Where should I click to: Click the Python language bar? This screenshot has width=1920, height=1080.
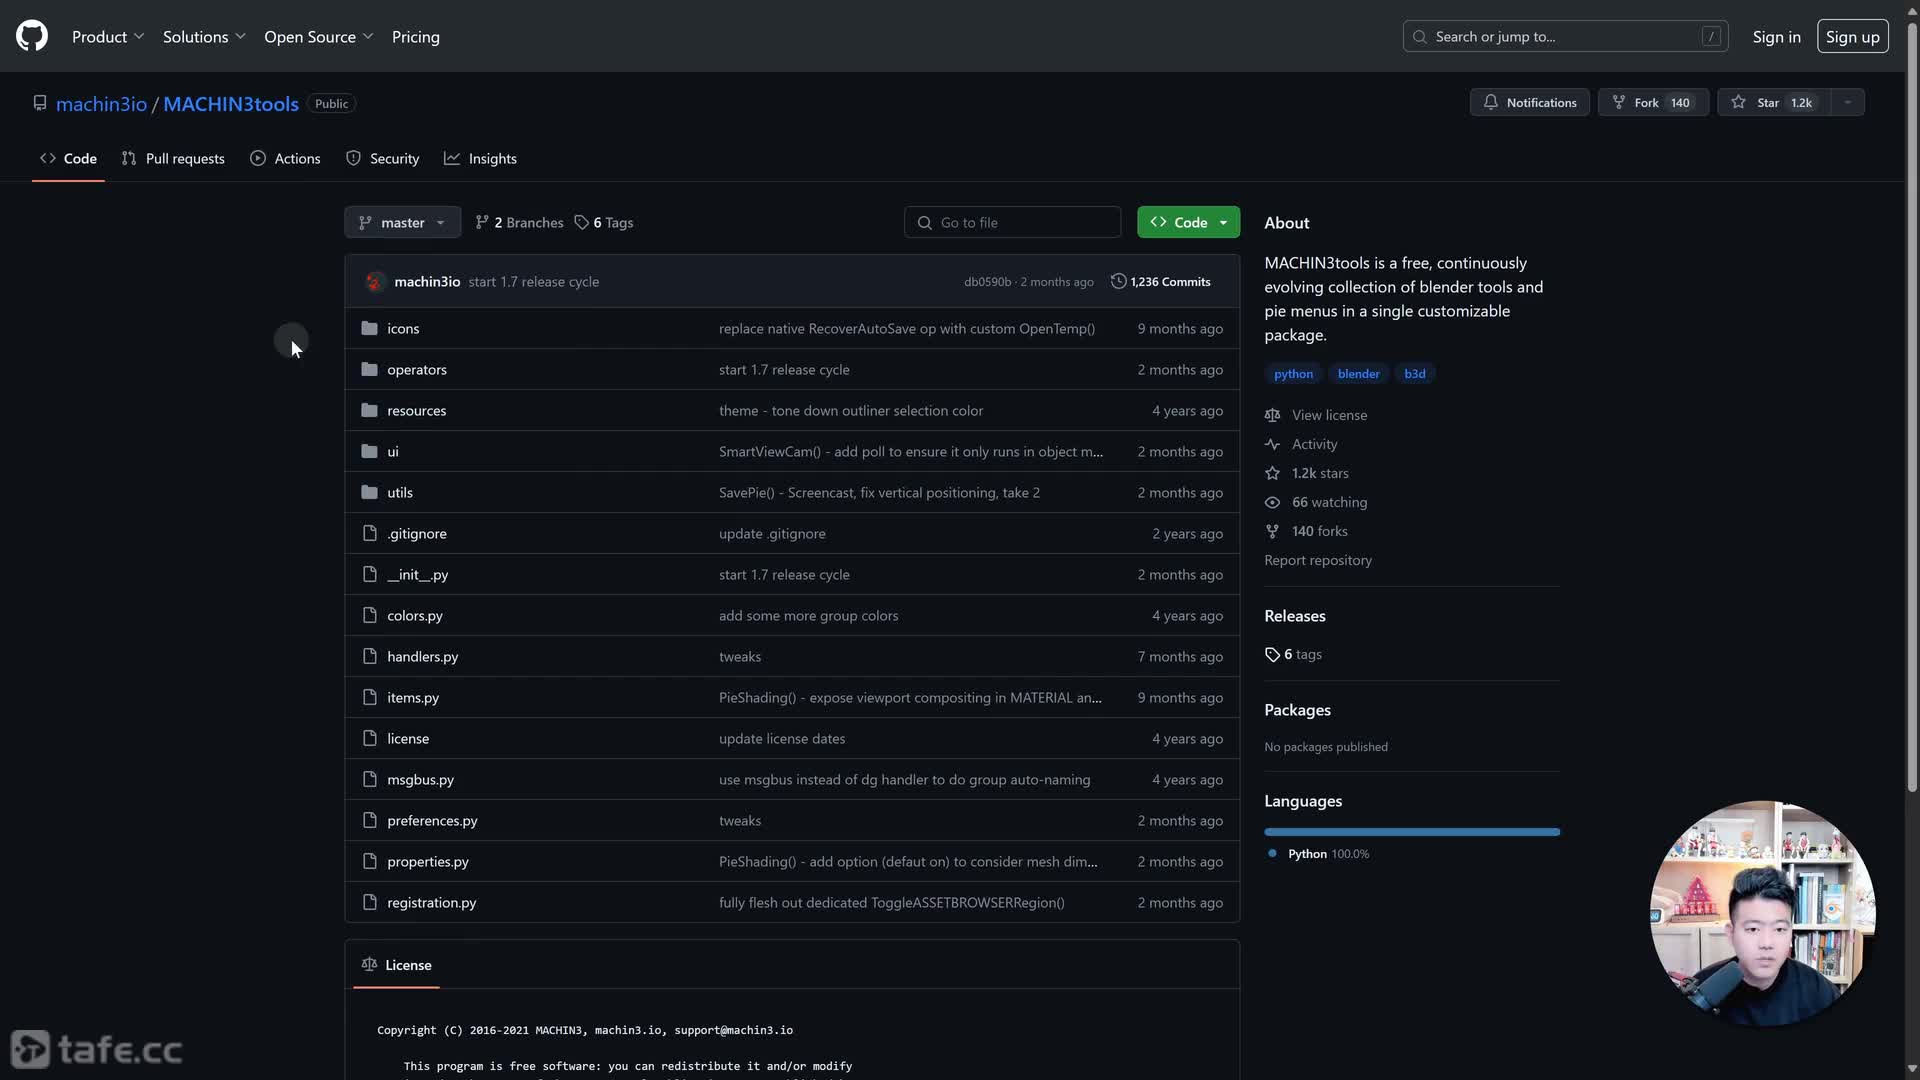pos(1411,831)
